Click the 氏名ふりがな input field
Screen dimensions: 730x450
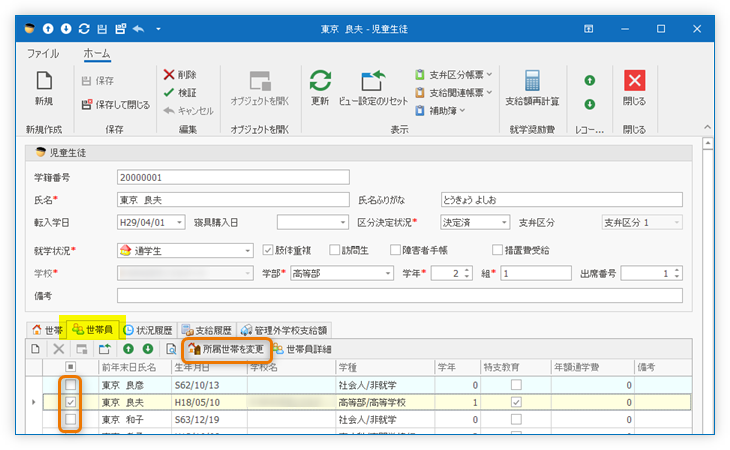click(x=561, y=200)
